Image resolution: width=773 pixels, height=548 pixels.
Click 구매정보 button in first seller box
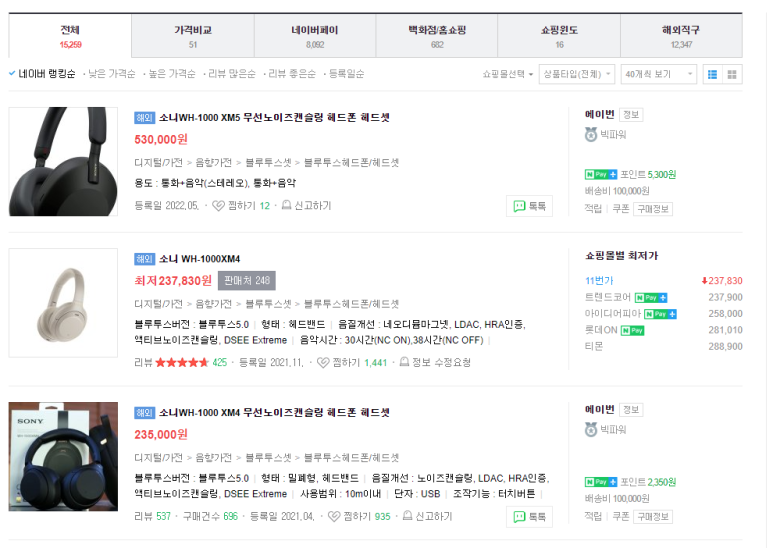tap(653, 209)
